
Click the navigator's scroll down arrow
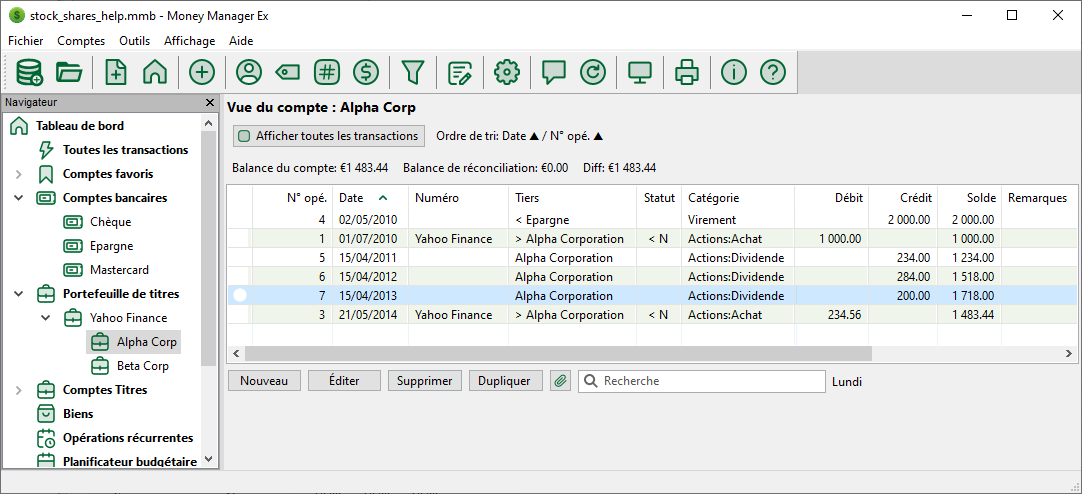(x=209, y=459)
